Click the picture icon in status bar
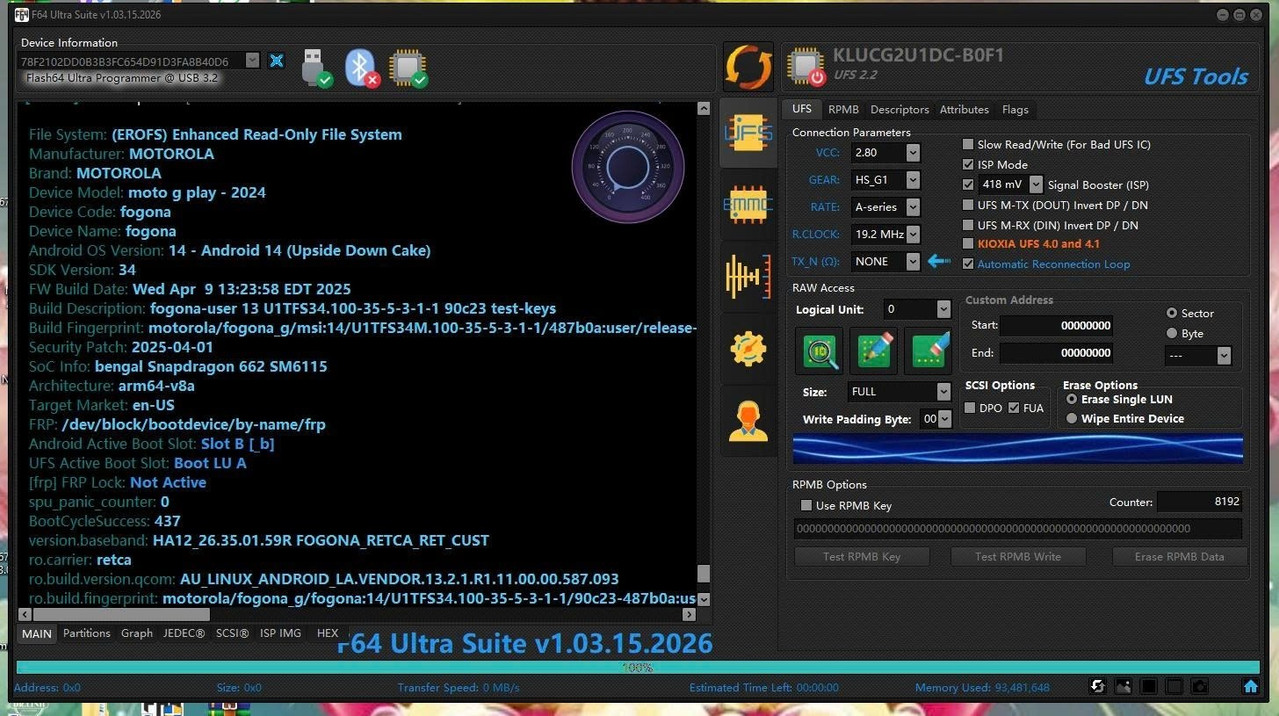Viewport: 1279px width, 716px height. pyautogui.click(x=1124, y=687)
